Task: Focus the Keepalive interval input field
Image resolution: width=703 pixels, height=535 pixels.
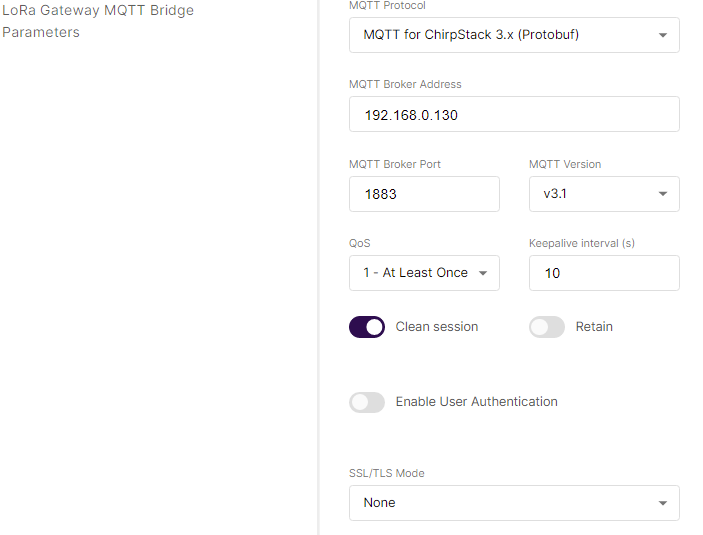Action: [x=604, y=273]
